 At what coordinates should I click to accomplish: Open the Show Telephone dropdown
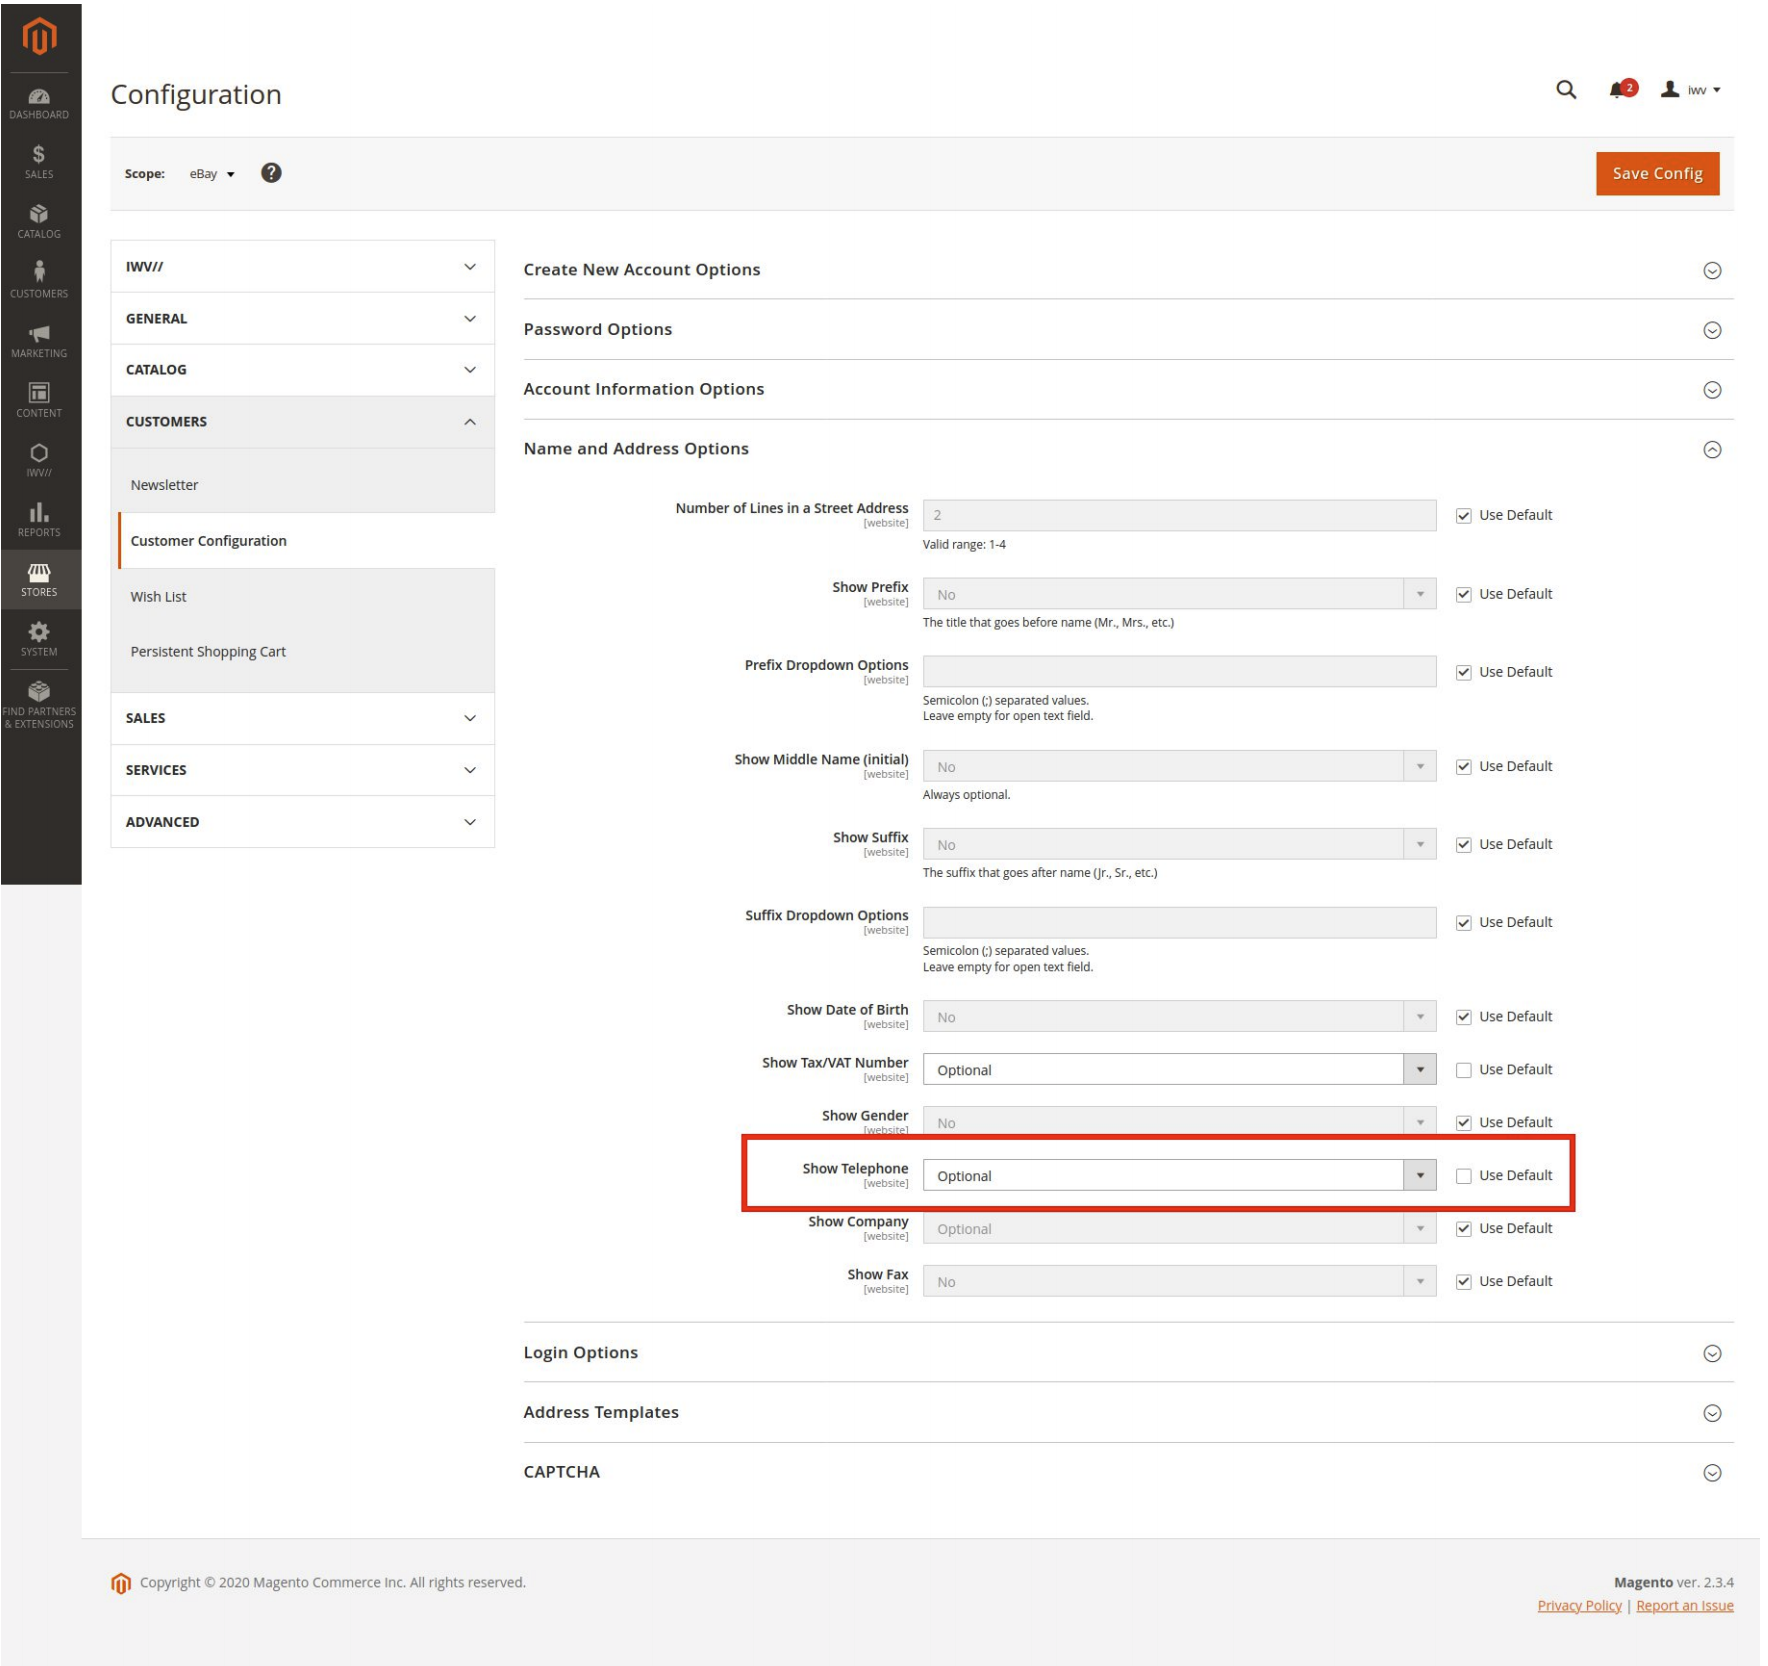click(1178, 1176)
